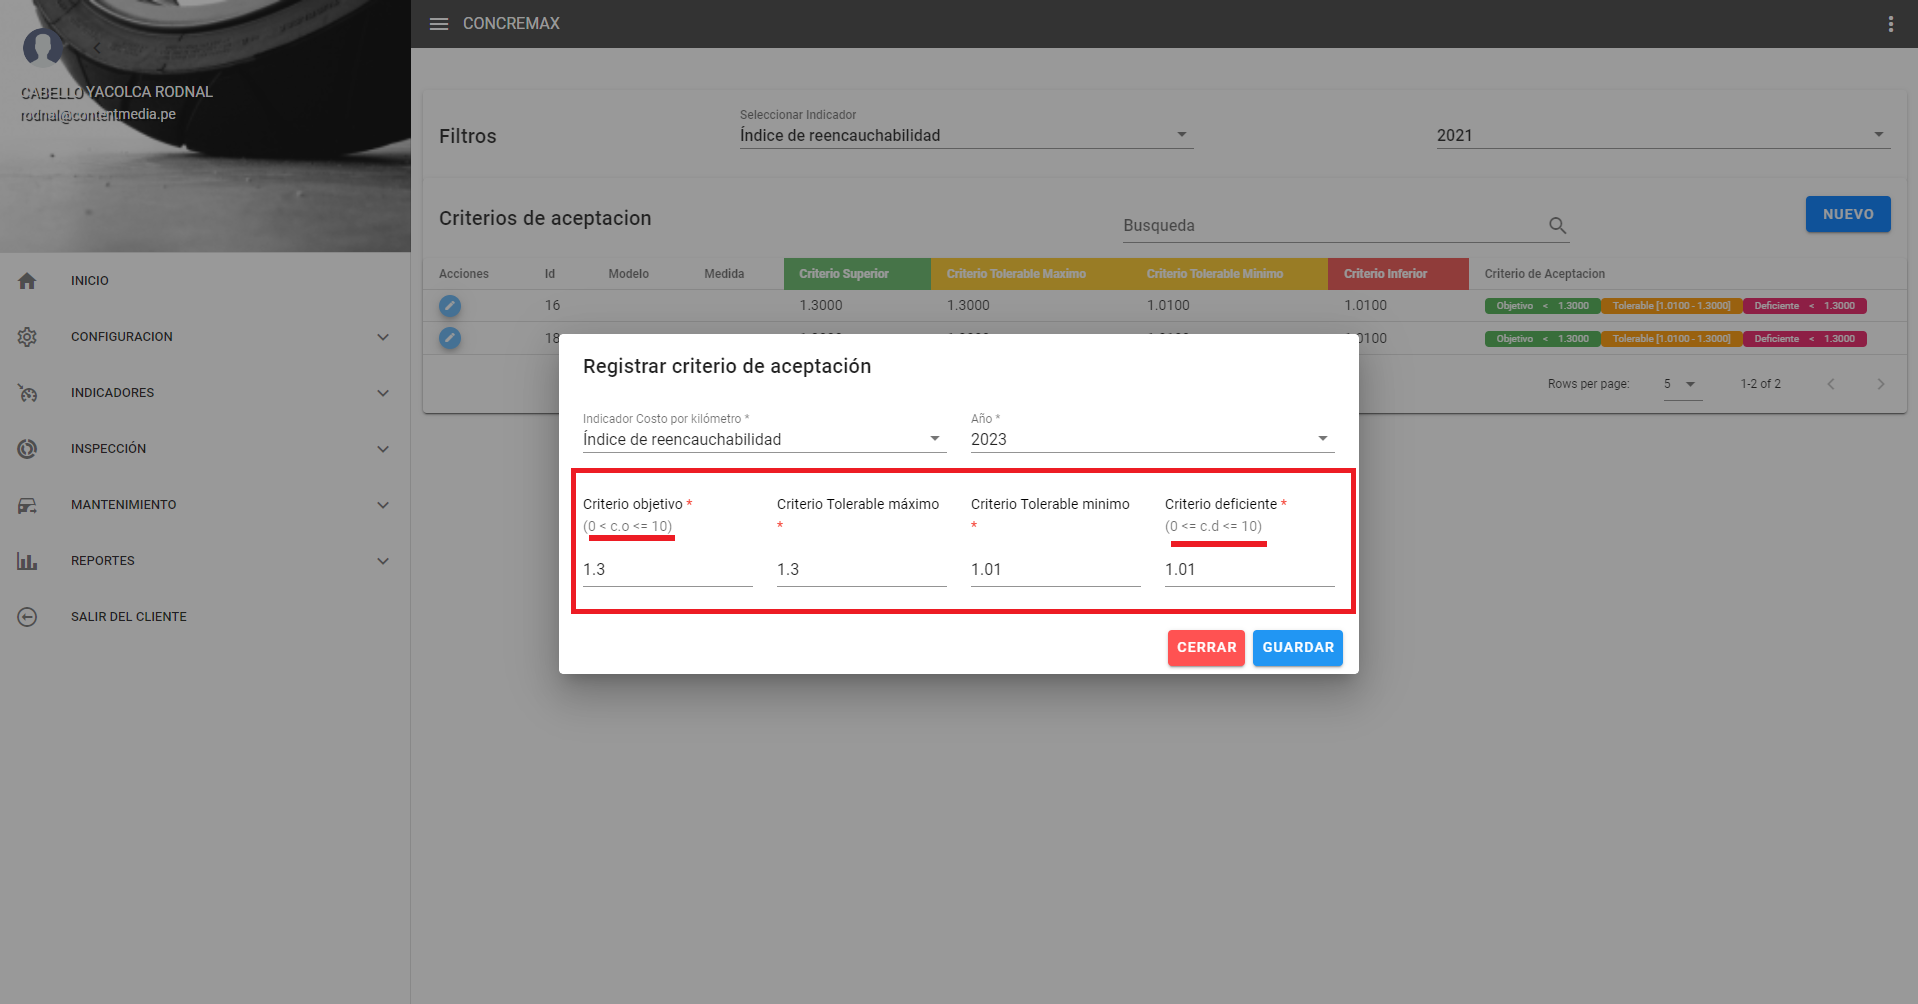Image resolution: width=1918 pixels, height=1004 pixels.
Task: Go to the next table page
Action: point(1880,384)
